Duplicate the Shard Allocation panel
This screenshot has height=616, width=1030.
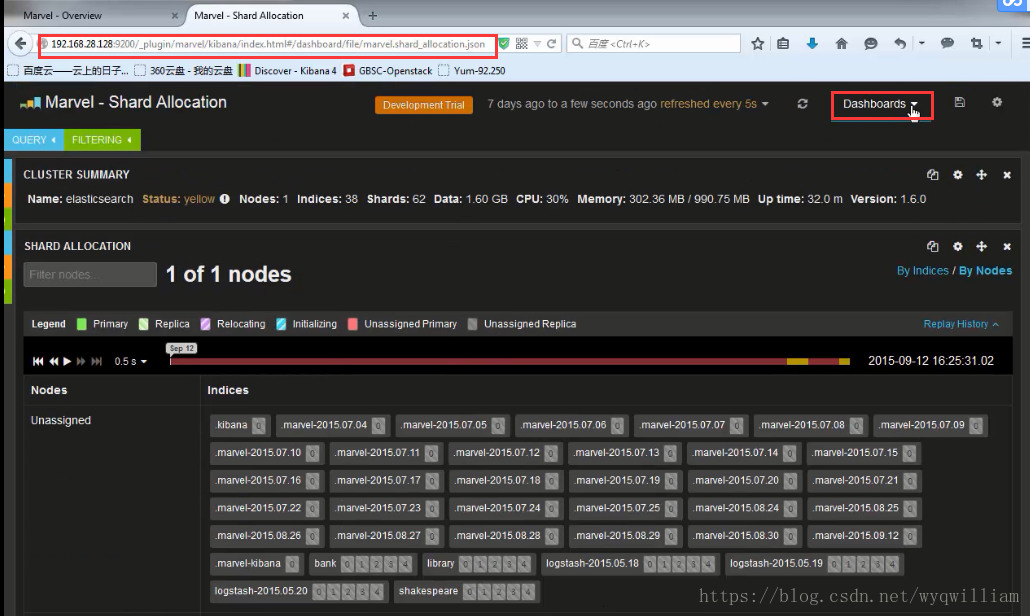coord(933,246)
